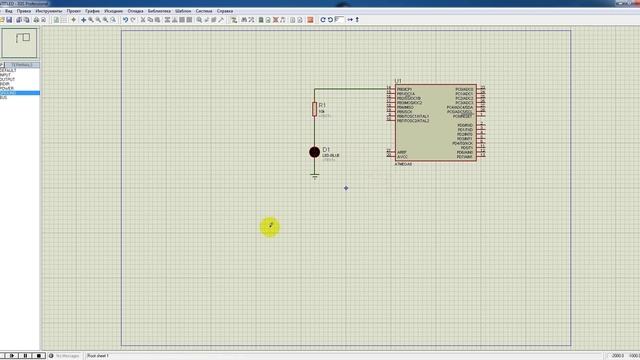
Task: Open the Библиотека menu
Action: (x=159, y=11)
